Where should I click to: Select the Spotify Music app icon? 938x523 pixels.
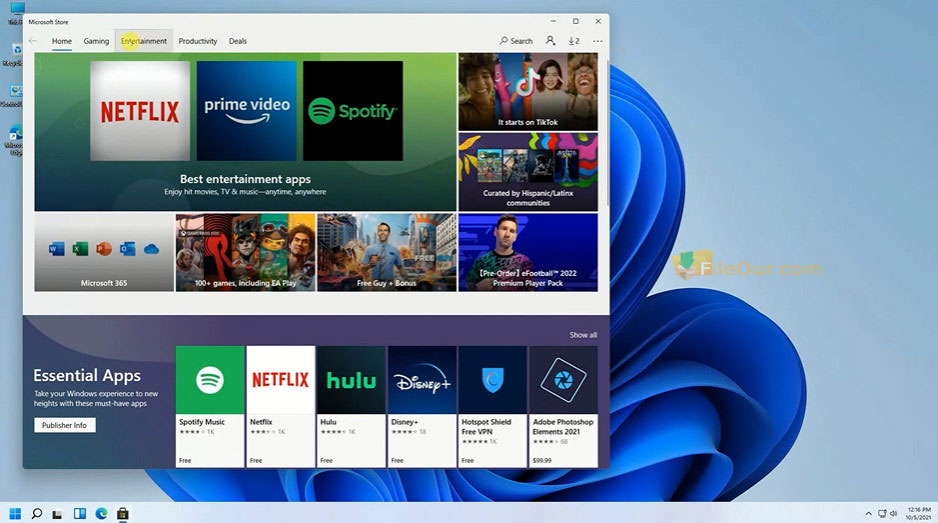(210, 380)
